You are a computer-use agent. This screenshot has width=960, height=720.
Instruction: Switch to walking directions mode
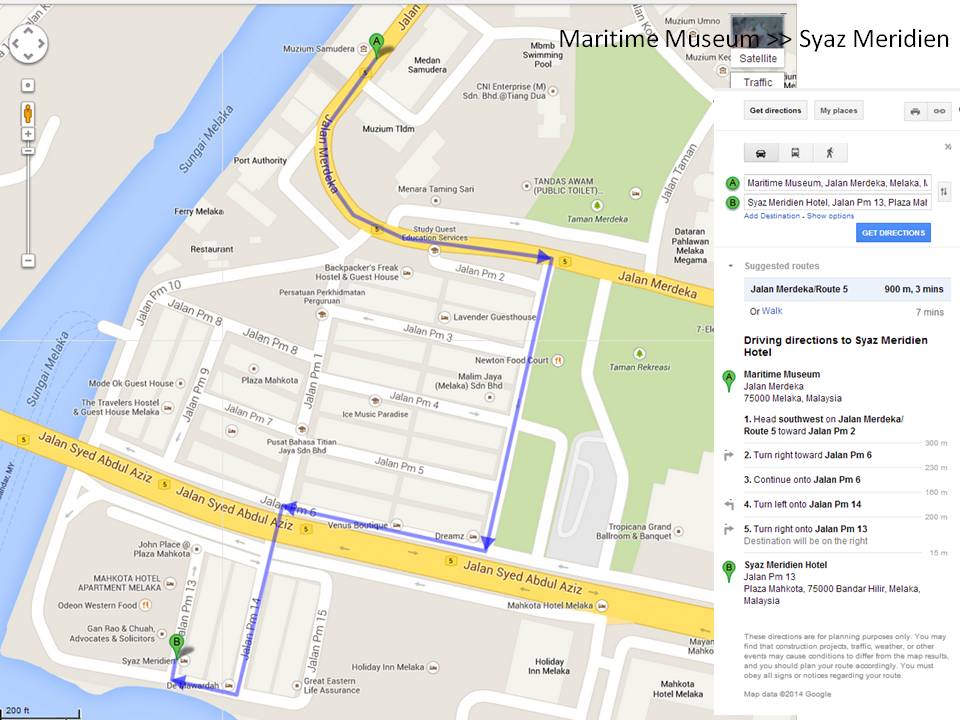point(830,153)
